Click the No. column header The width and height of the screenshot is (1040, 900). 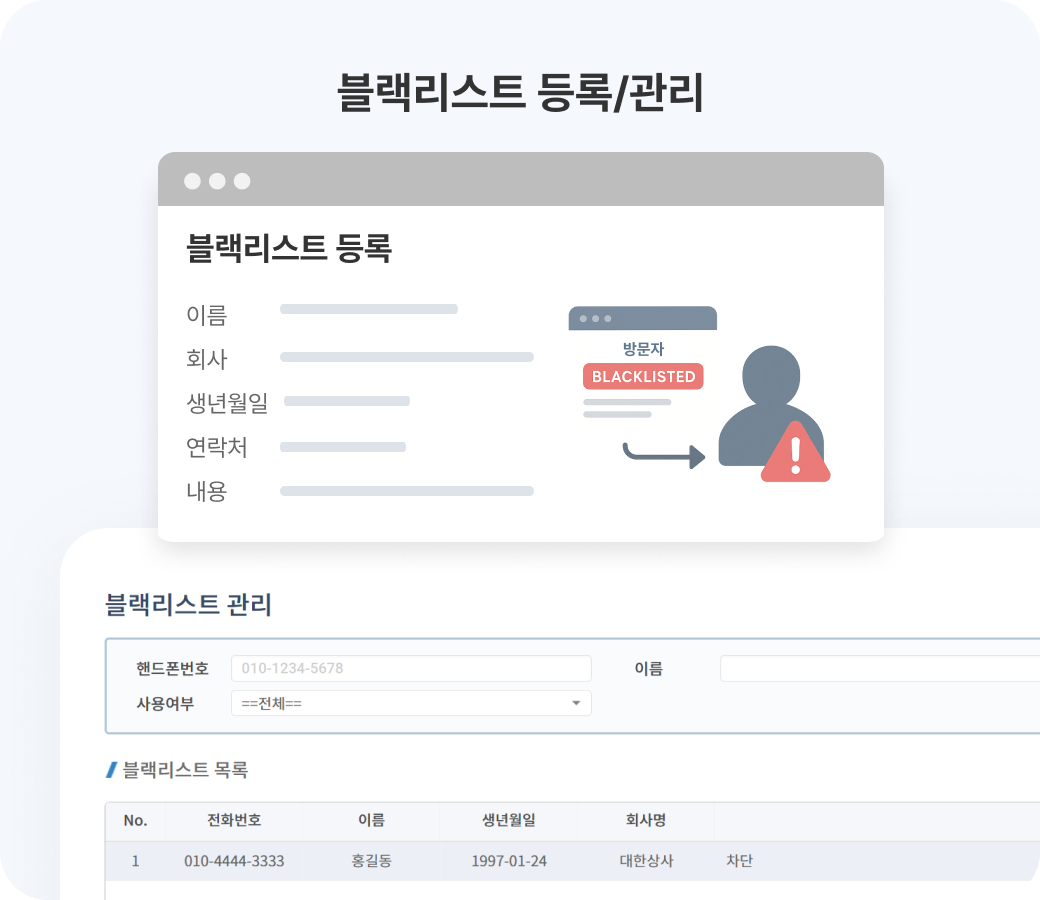click(x=135, y=820)
